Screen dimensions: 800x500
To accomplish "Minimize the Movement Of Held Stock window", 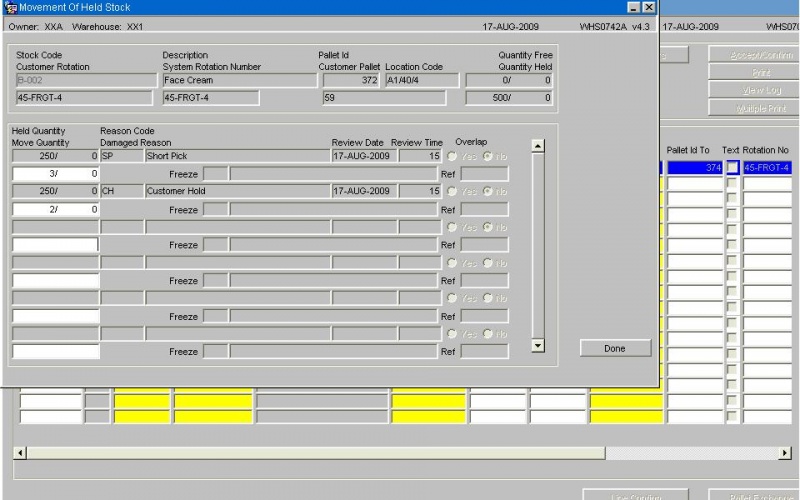I will pyautogui.click(x=633, y=7).
